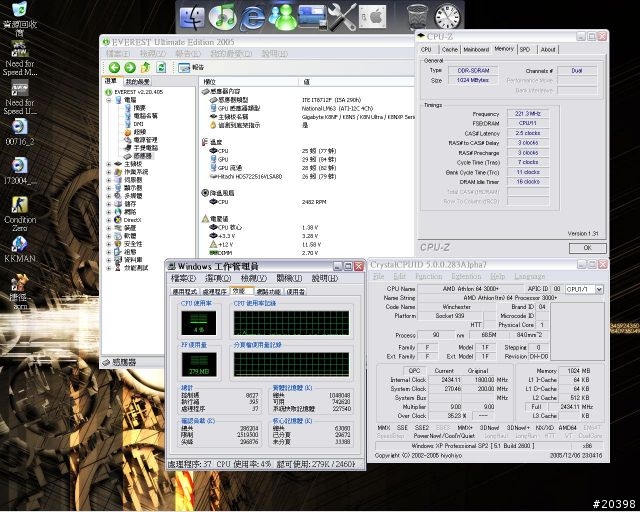Image resolution: width=640 pixels, height=512 pixels.
Task: Open the Function menu in CrystalCPUID
Action: point(428,276)
